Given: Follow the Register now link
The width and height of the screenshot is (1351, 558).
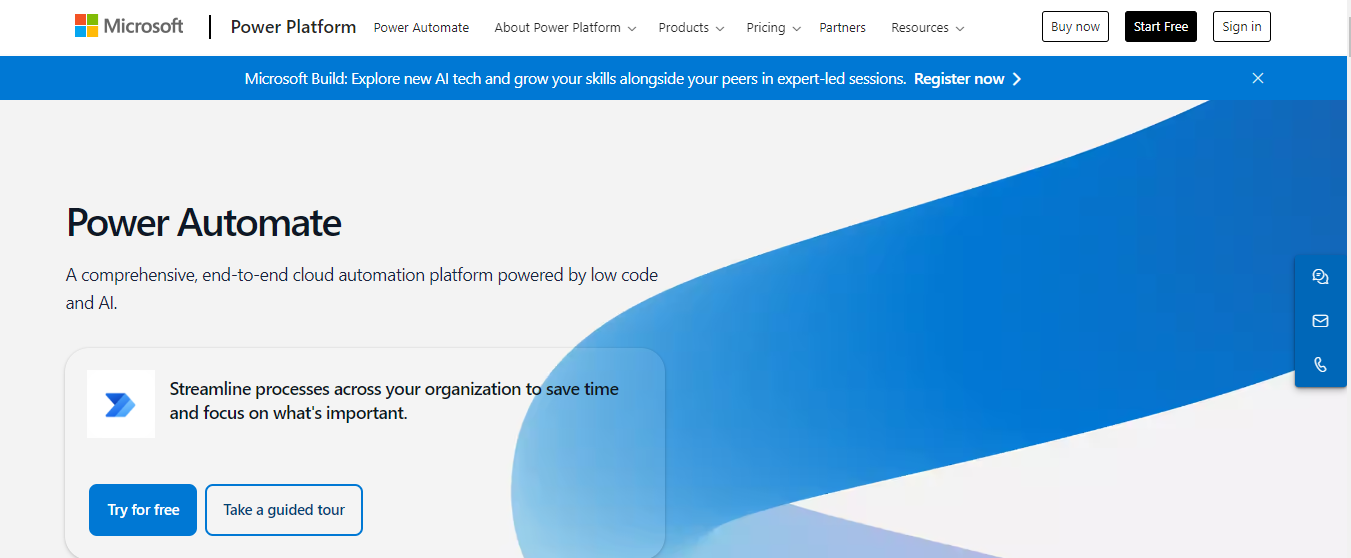Looking at the screenshot, I should click(967, 78).
